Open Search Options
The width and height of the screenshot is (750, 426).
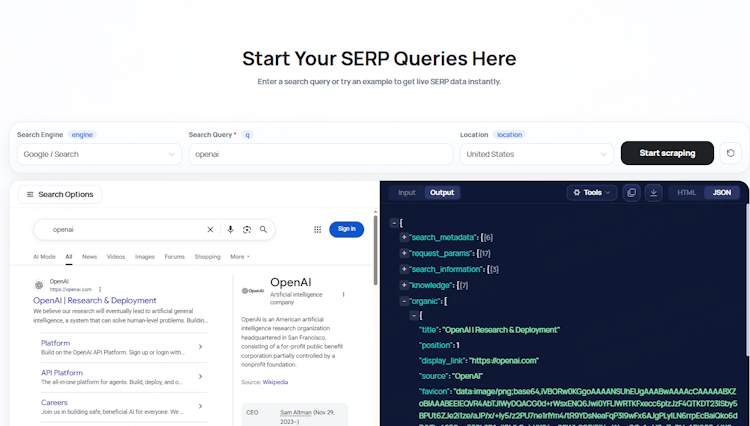tap(60, 194)
